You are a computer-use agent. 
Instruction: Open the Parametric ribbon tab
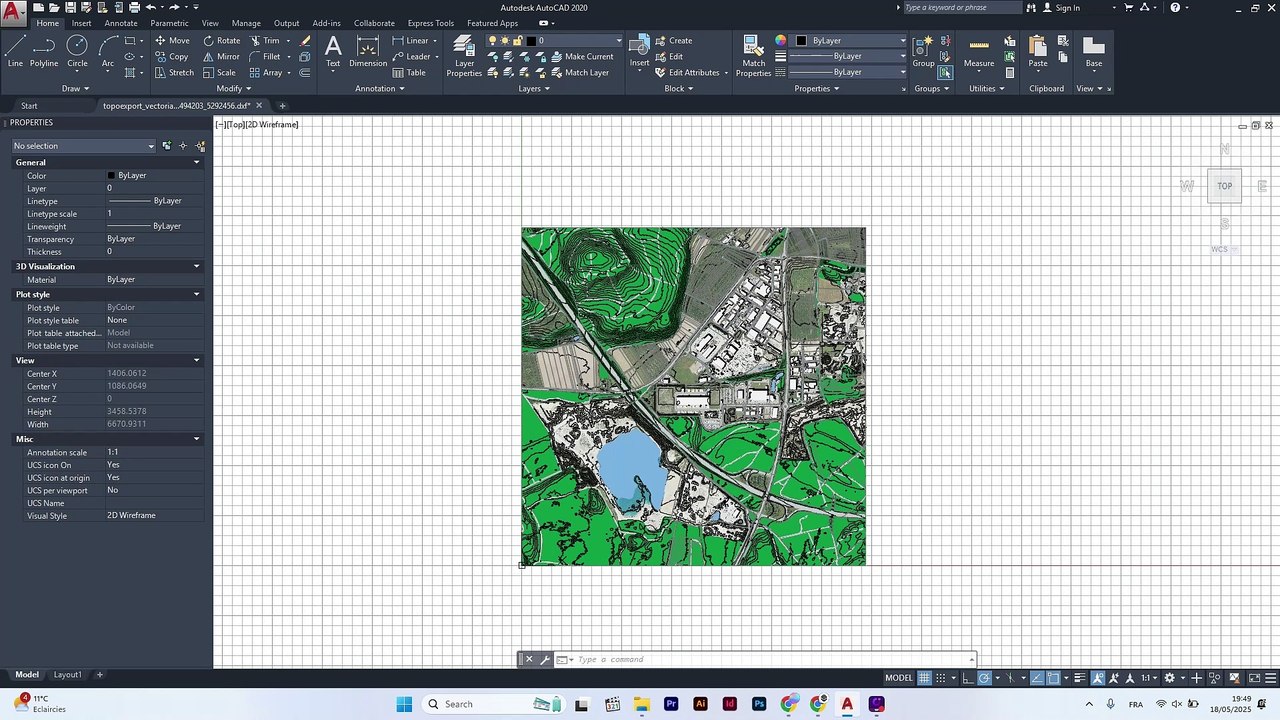169,23
